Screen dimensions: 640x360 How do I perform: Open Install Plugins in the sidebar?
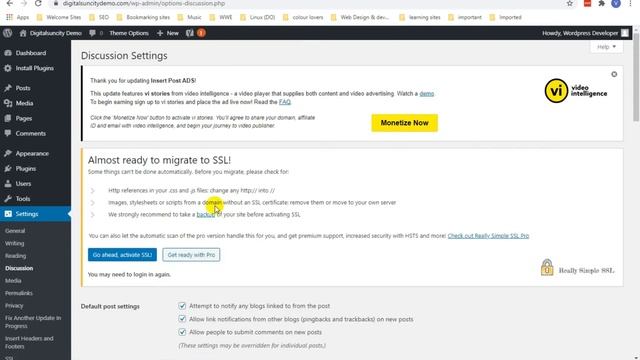pyautogui.click(x=35, y=68)
